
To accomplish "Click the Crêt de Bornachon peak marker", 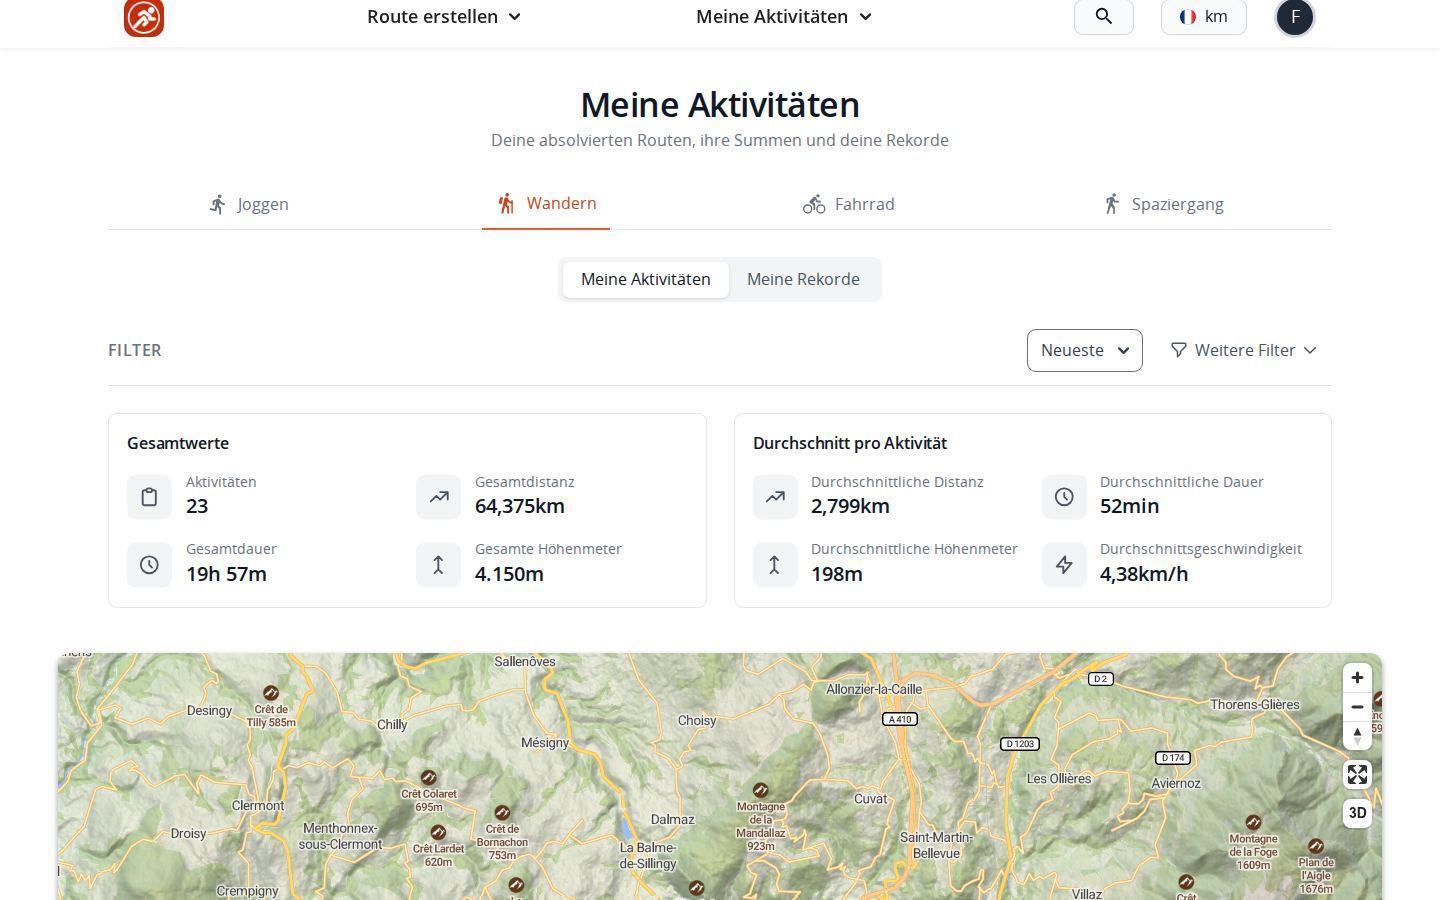I will pos(502,813).
